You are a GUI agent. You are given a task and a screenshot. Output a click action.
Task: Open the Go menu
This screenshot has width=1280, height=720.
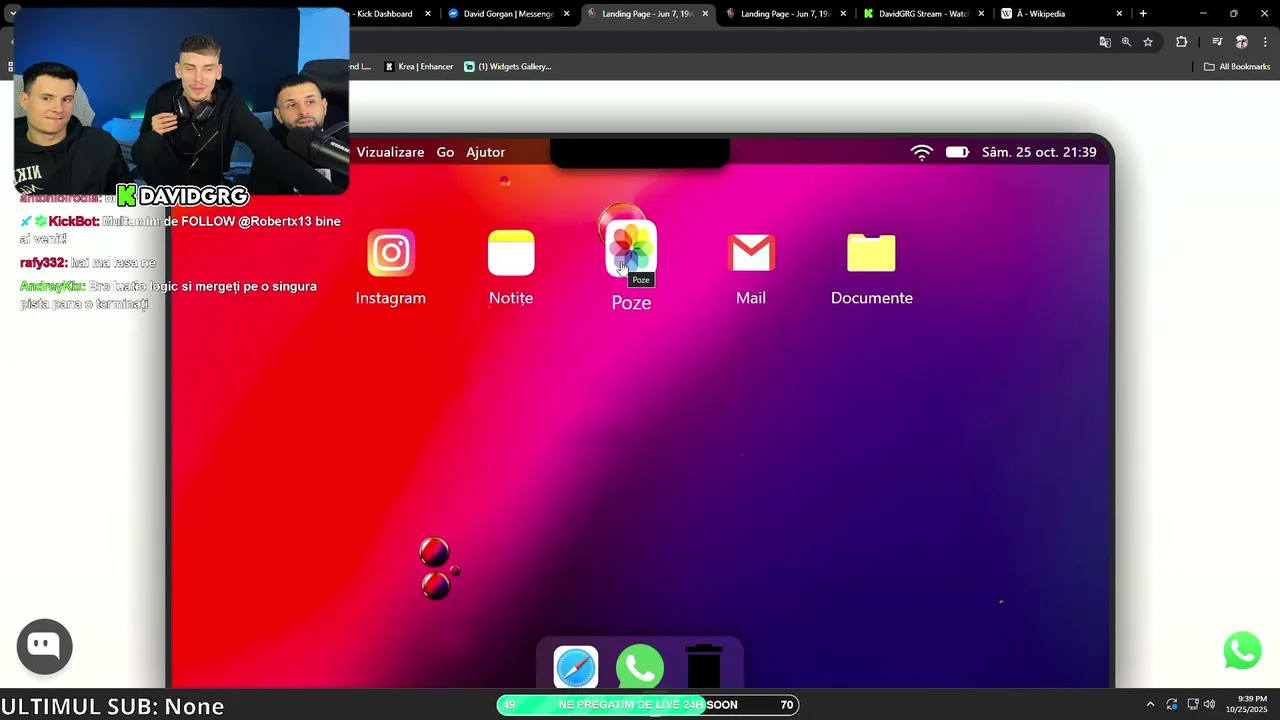[x=445, y=152]
